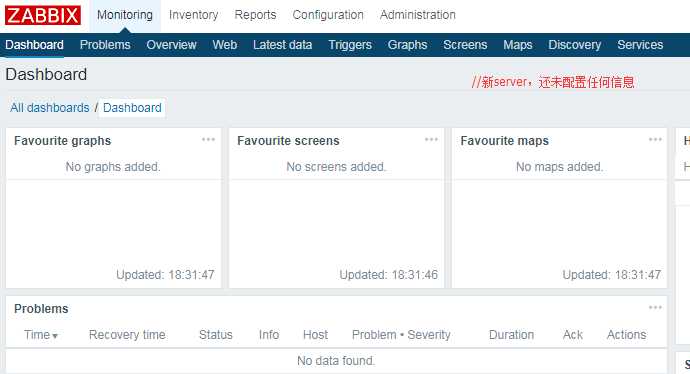The height and width of the screenshot is (374, 690).
Task: Click the Problem column header
Action: coord(374,335)
